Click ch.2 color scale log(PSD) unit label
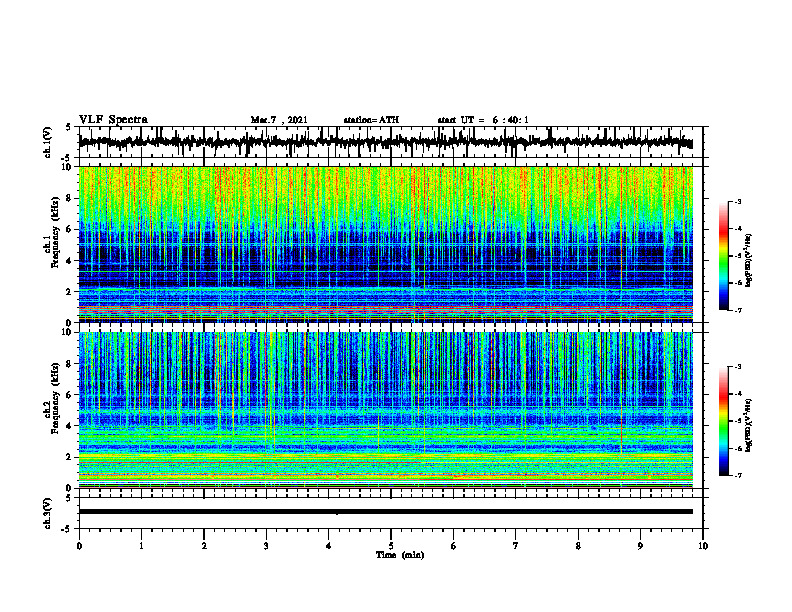The height and width of the screenshot is (612, 792). click(x=749, y=424)
